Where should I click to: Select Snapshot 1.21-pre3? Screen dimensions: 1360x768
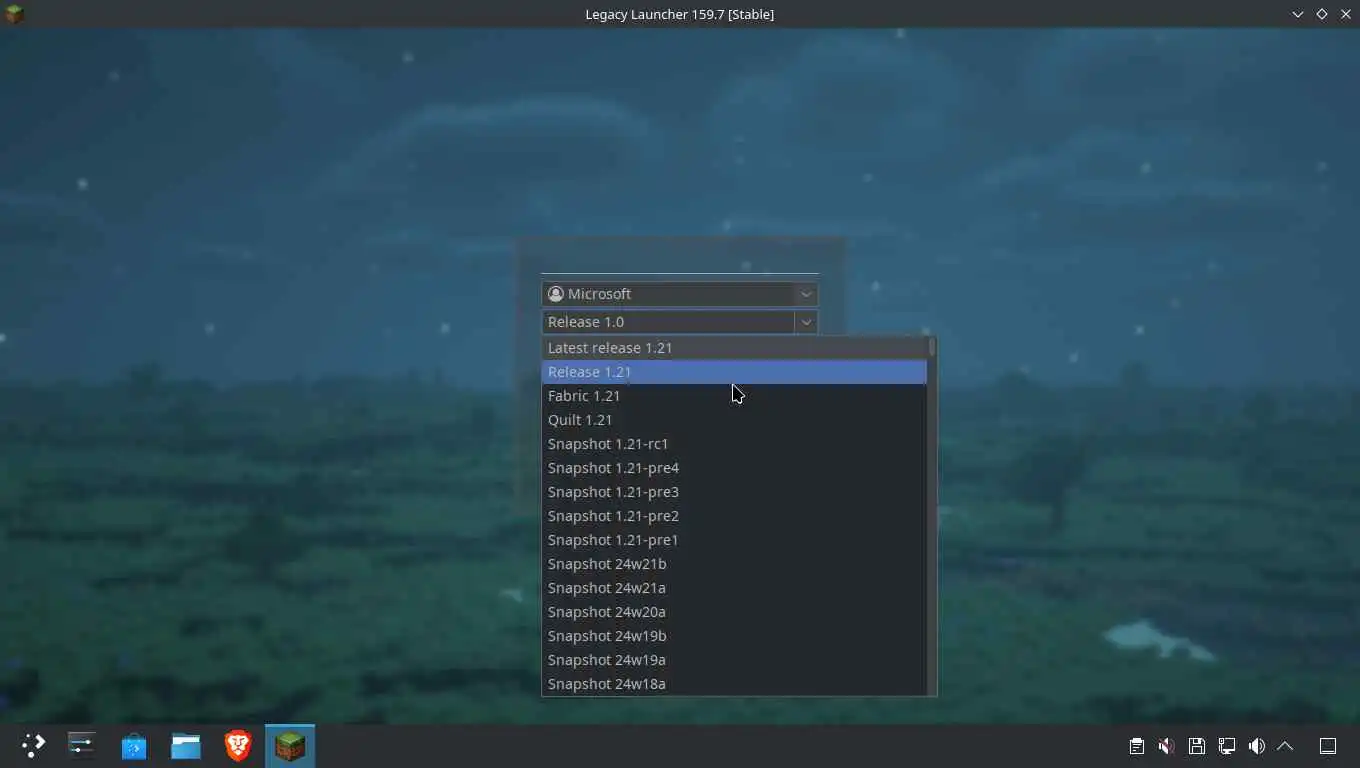(x=734, y=492)
